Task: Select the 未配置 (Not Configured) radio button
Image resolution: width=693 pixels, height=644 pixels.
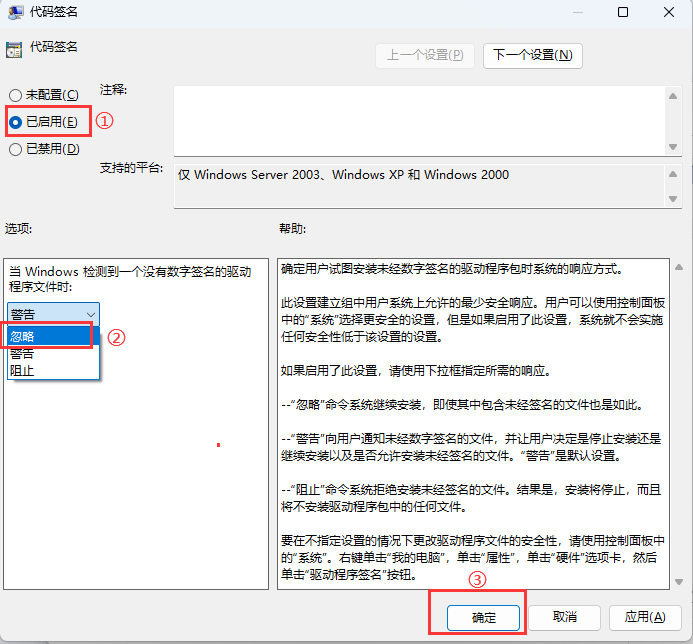Action: (15, 95)
